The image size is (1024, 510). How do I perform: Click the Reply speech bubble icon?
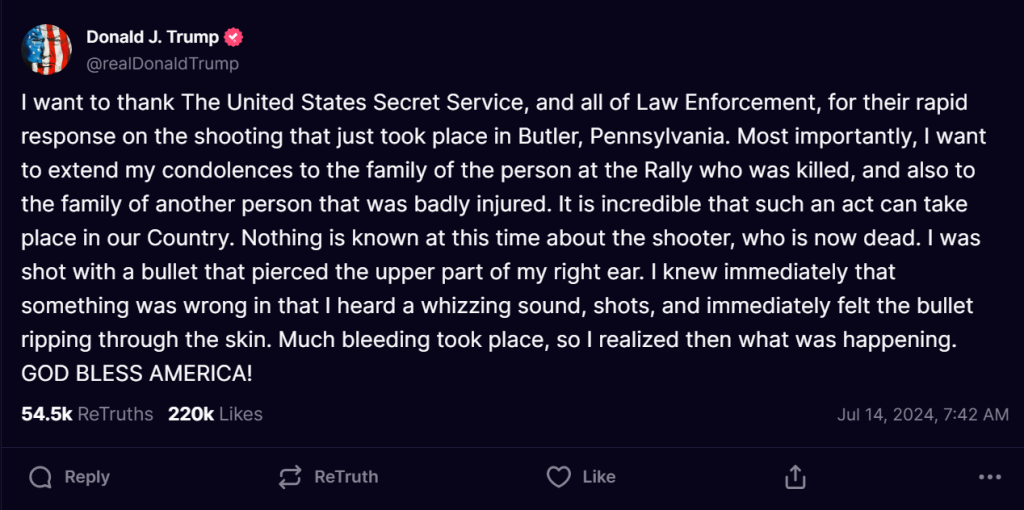point(41,477)
